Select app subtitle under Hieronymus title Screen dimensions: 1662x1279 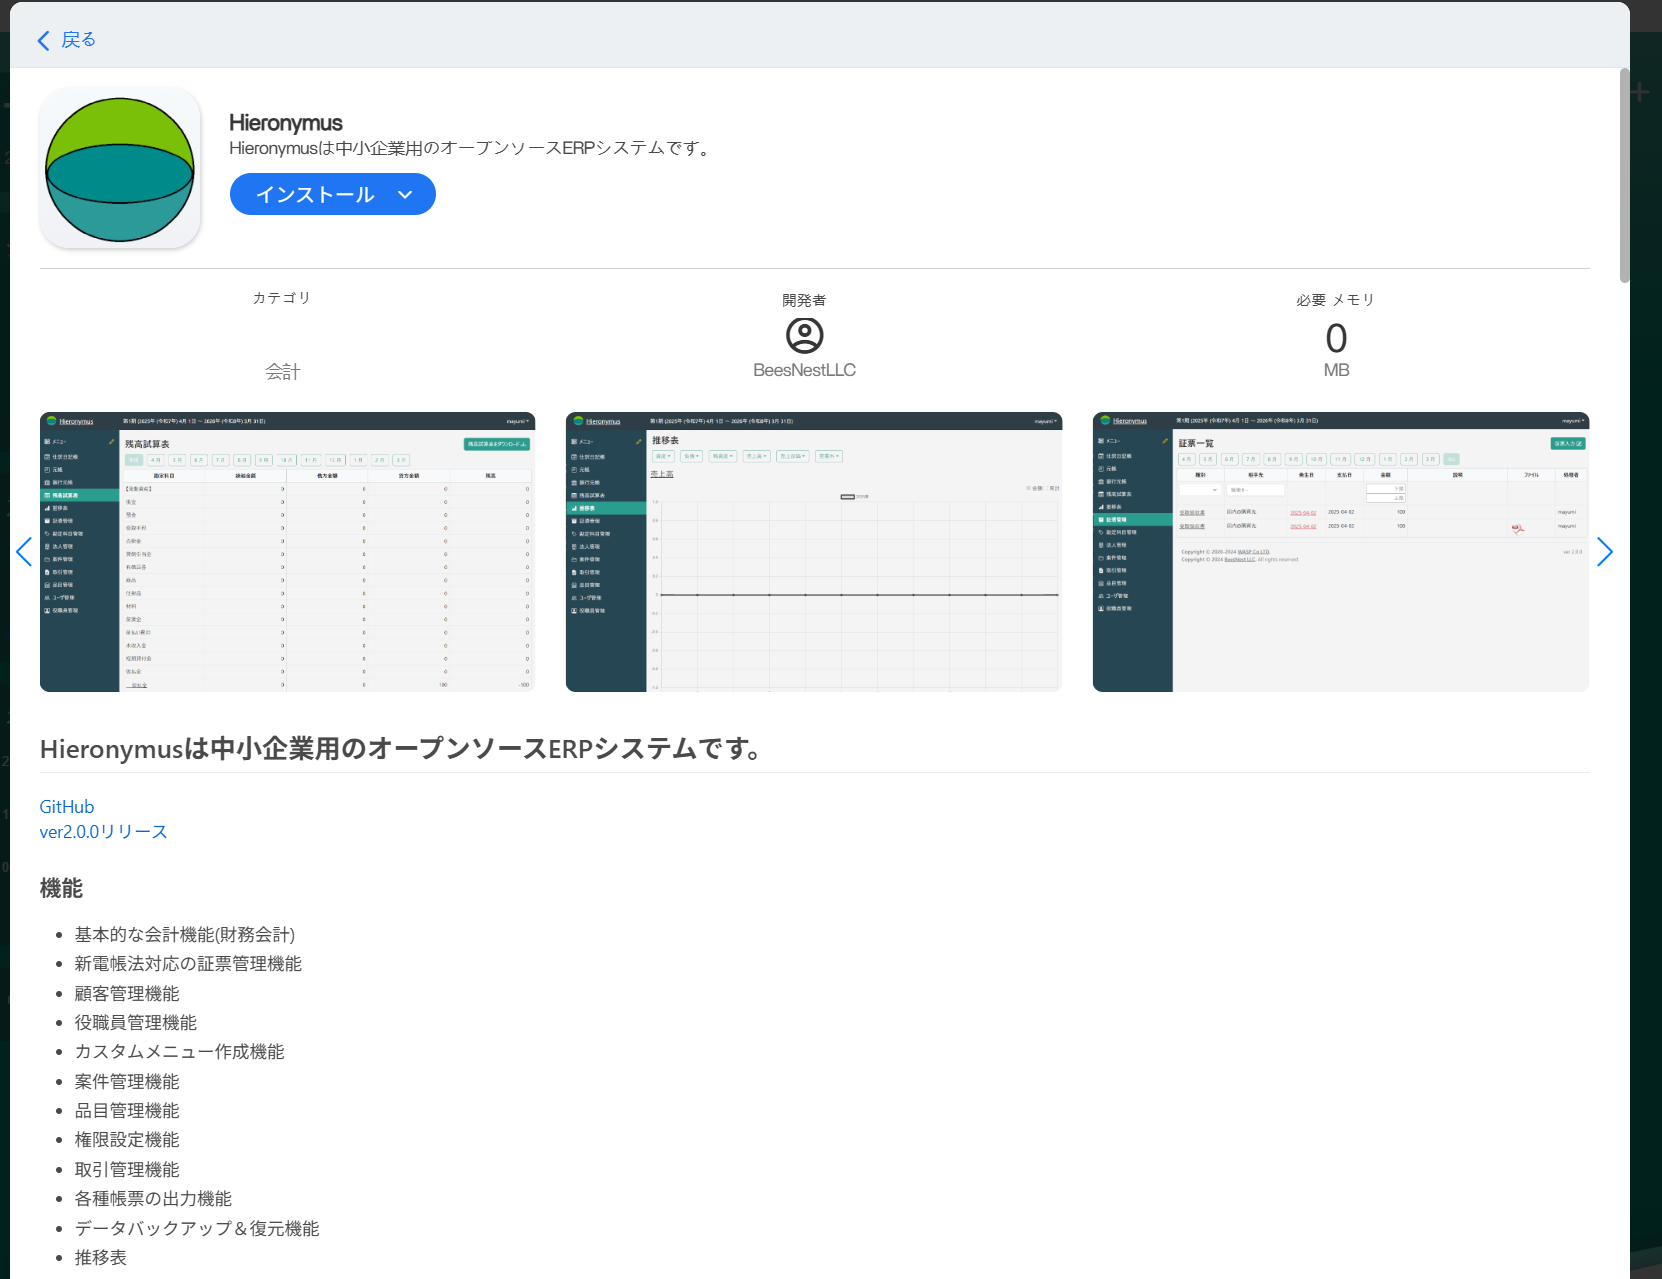coord(472,148)
